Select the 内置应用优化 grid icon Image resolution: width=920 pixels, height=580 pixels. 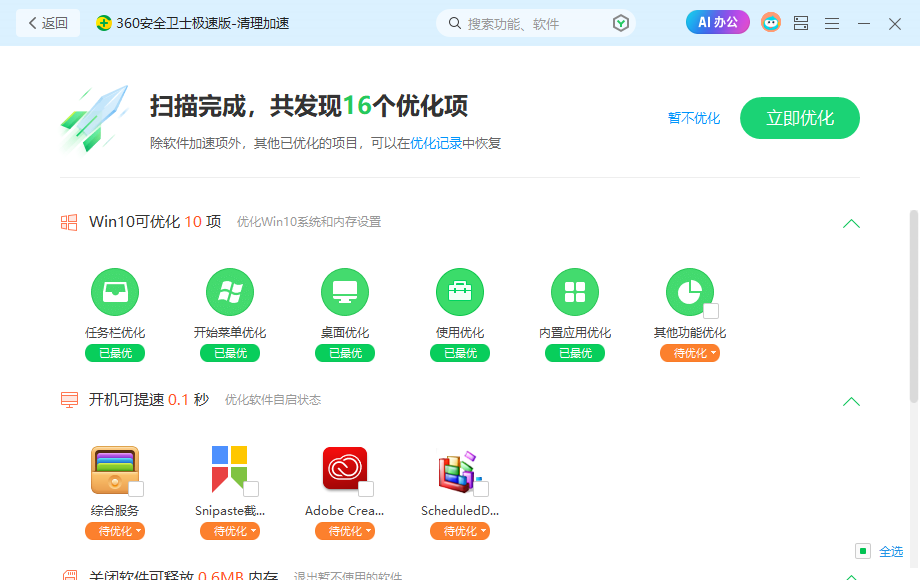click(x=575, y=292)
